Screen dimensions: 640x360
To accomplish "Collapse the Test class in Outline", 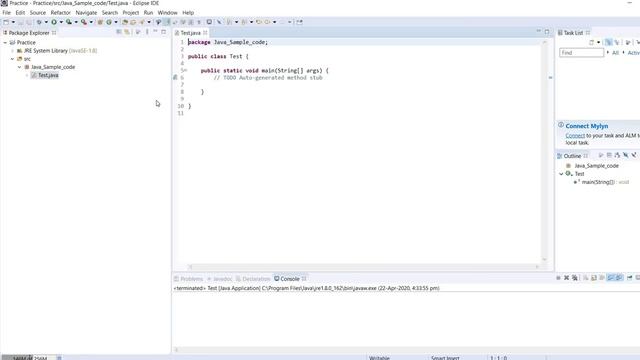I will pyautogui.click(x=561, y=174).
